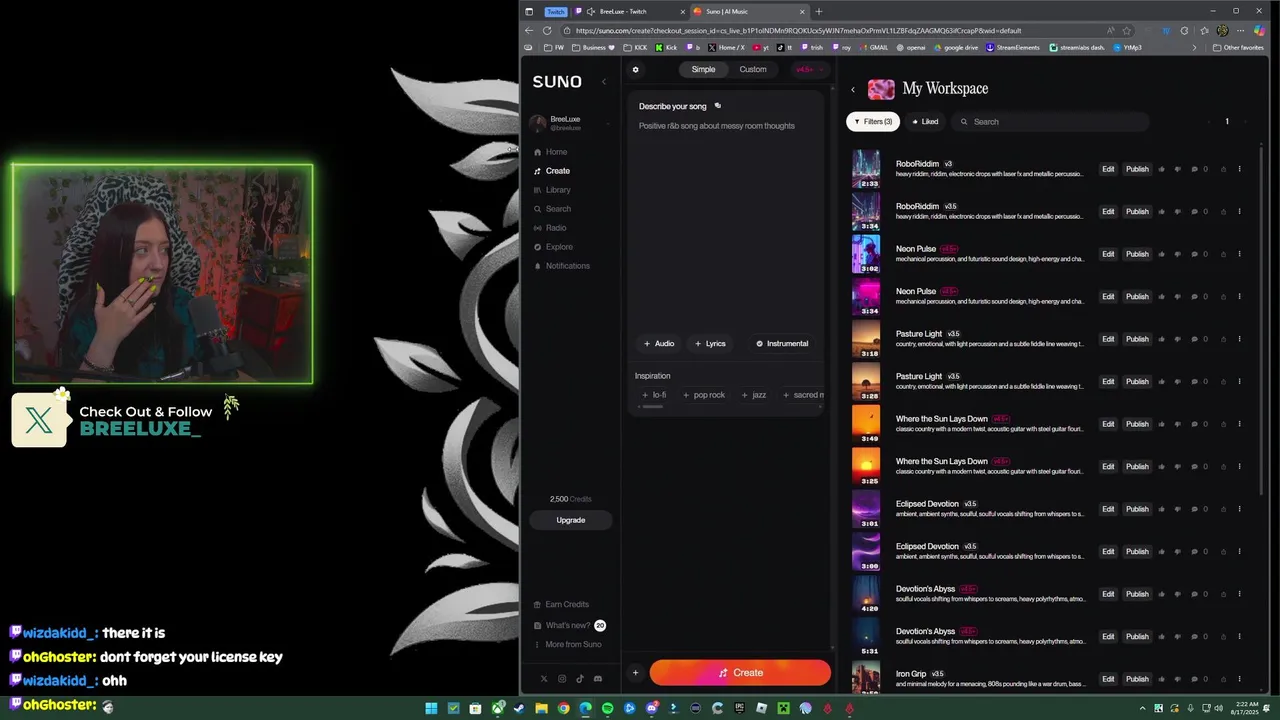Open Suno's Instagram link
This screenshot has height=720, width=1280.
[562, 679]
